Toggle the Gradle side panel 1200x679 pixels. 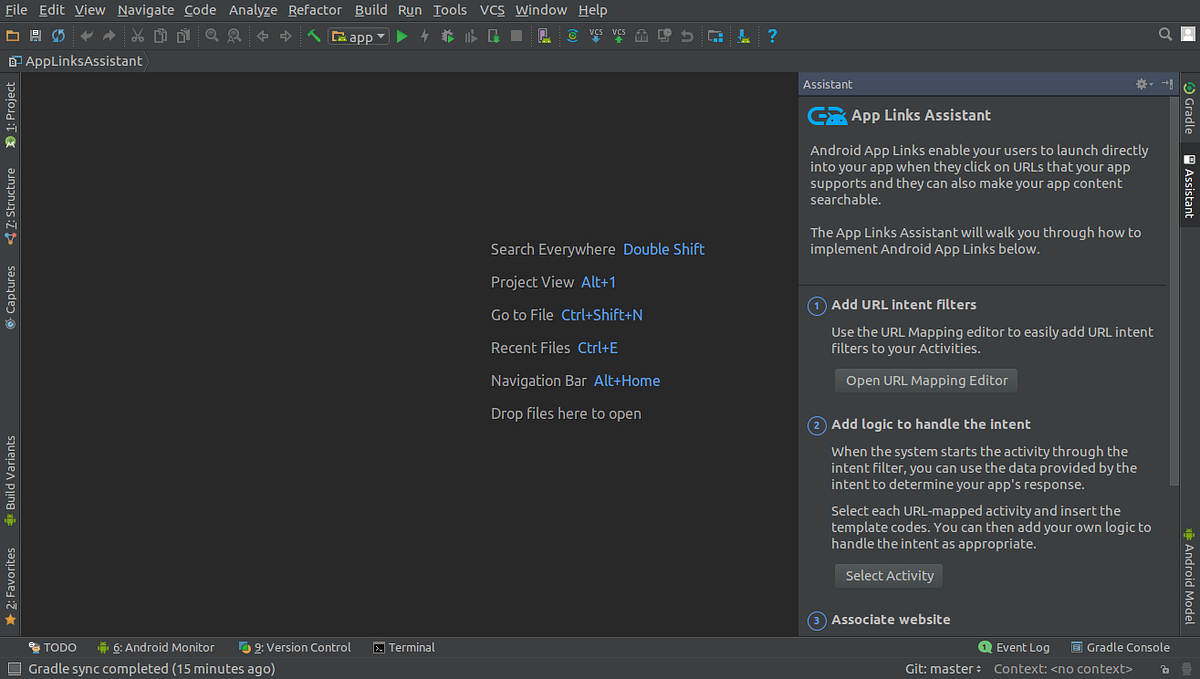(x=1189, y=112)
